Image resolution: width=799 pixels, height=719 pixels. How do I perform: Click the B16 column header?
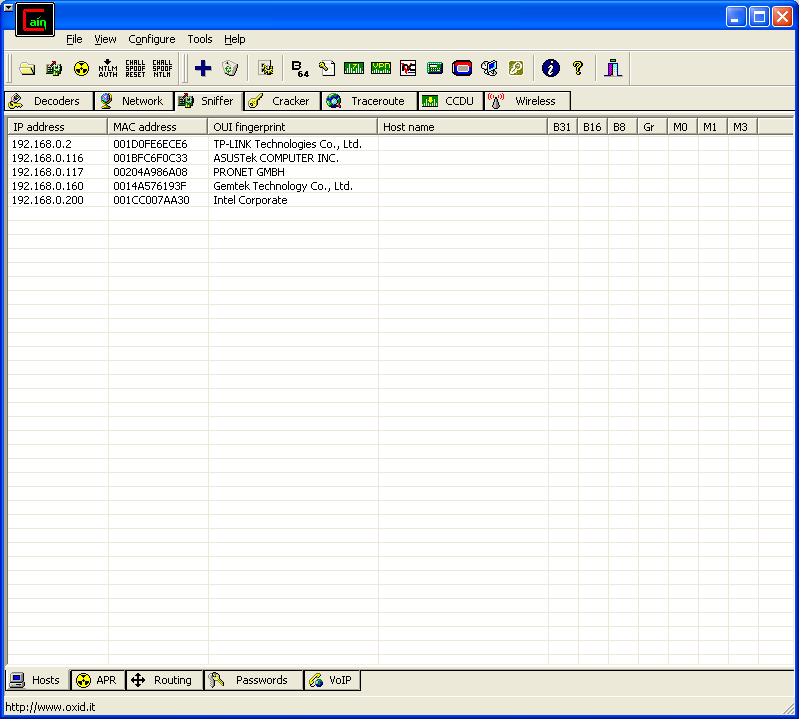tap(592, 127)
